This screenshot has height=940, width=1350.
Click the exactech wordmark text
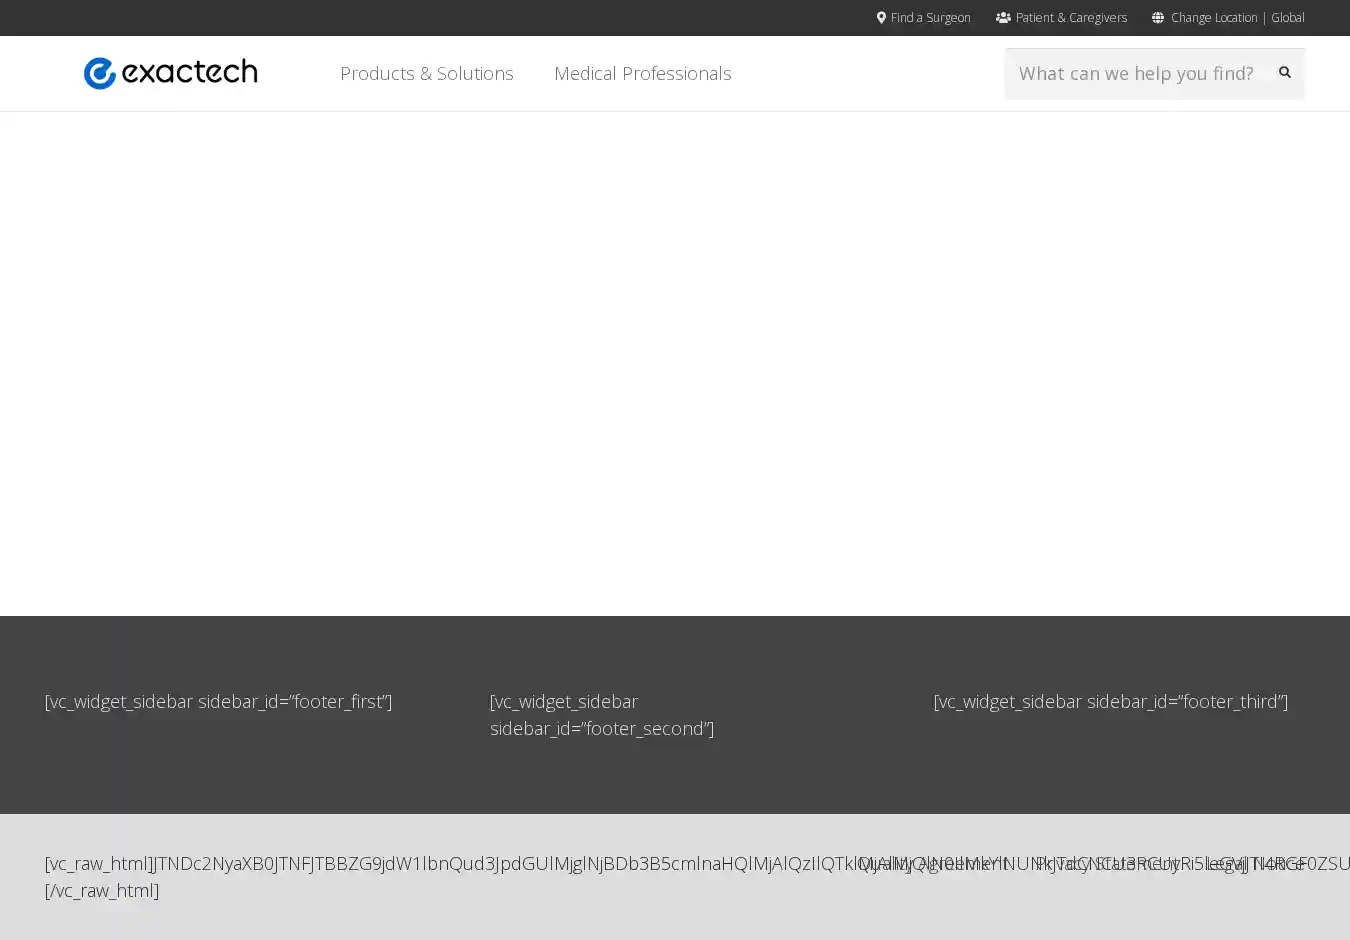click(190, 72)
